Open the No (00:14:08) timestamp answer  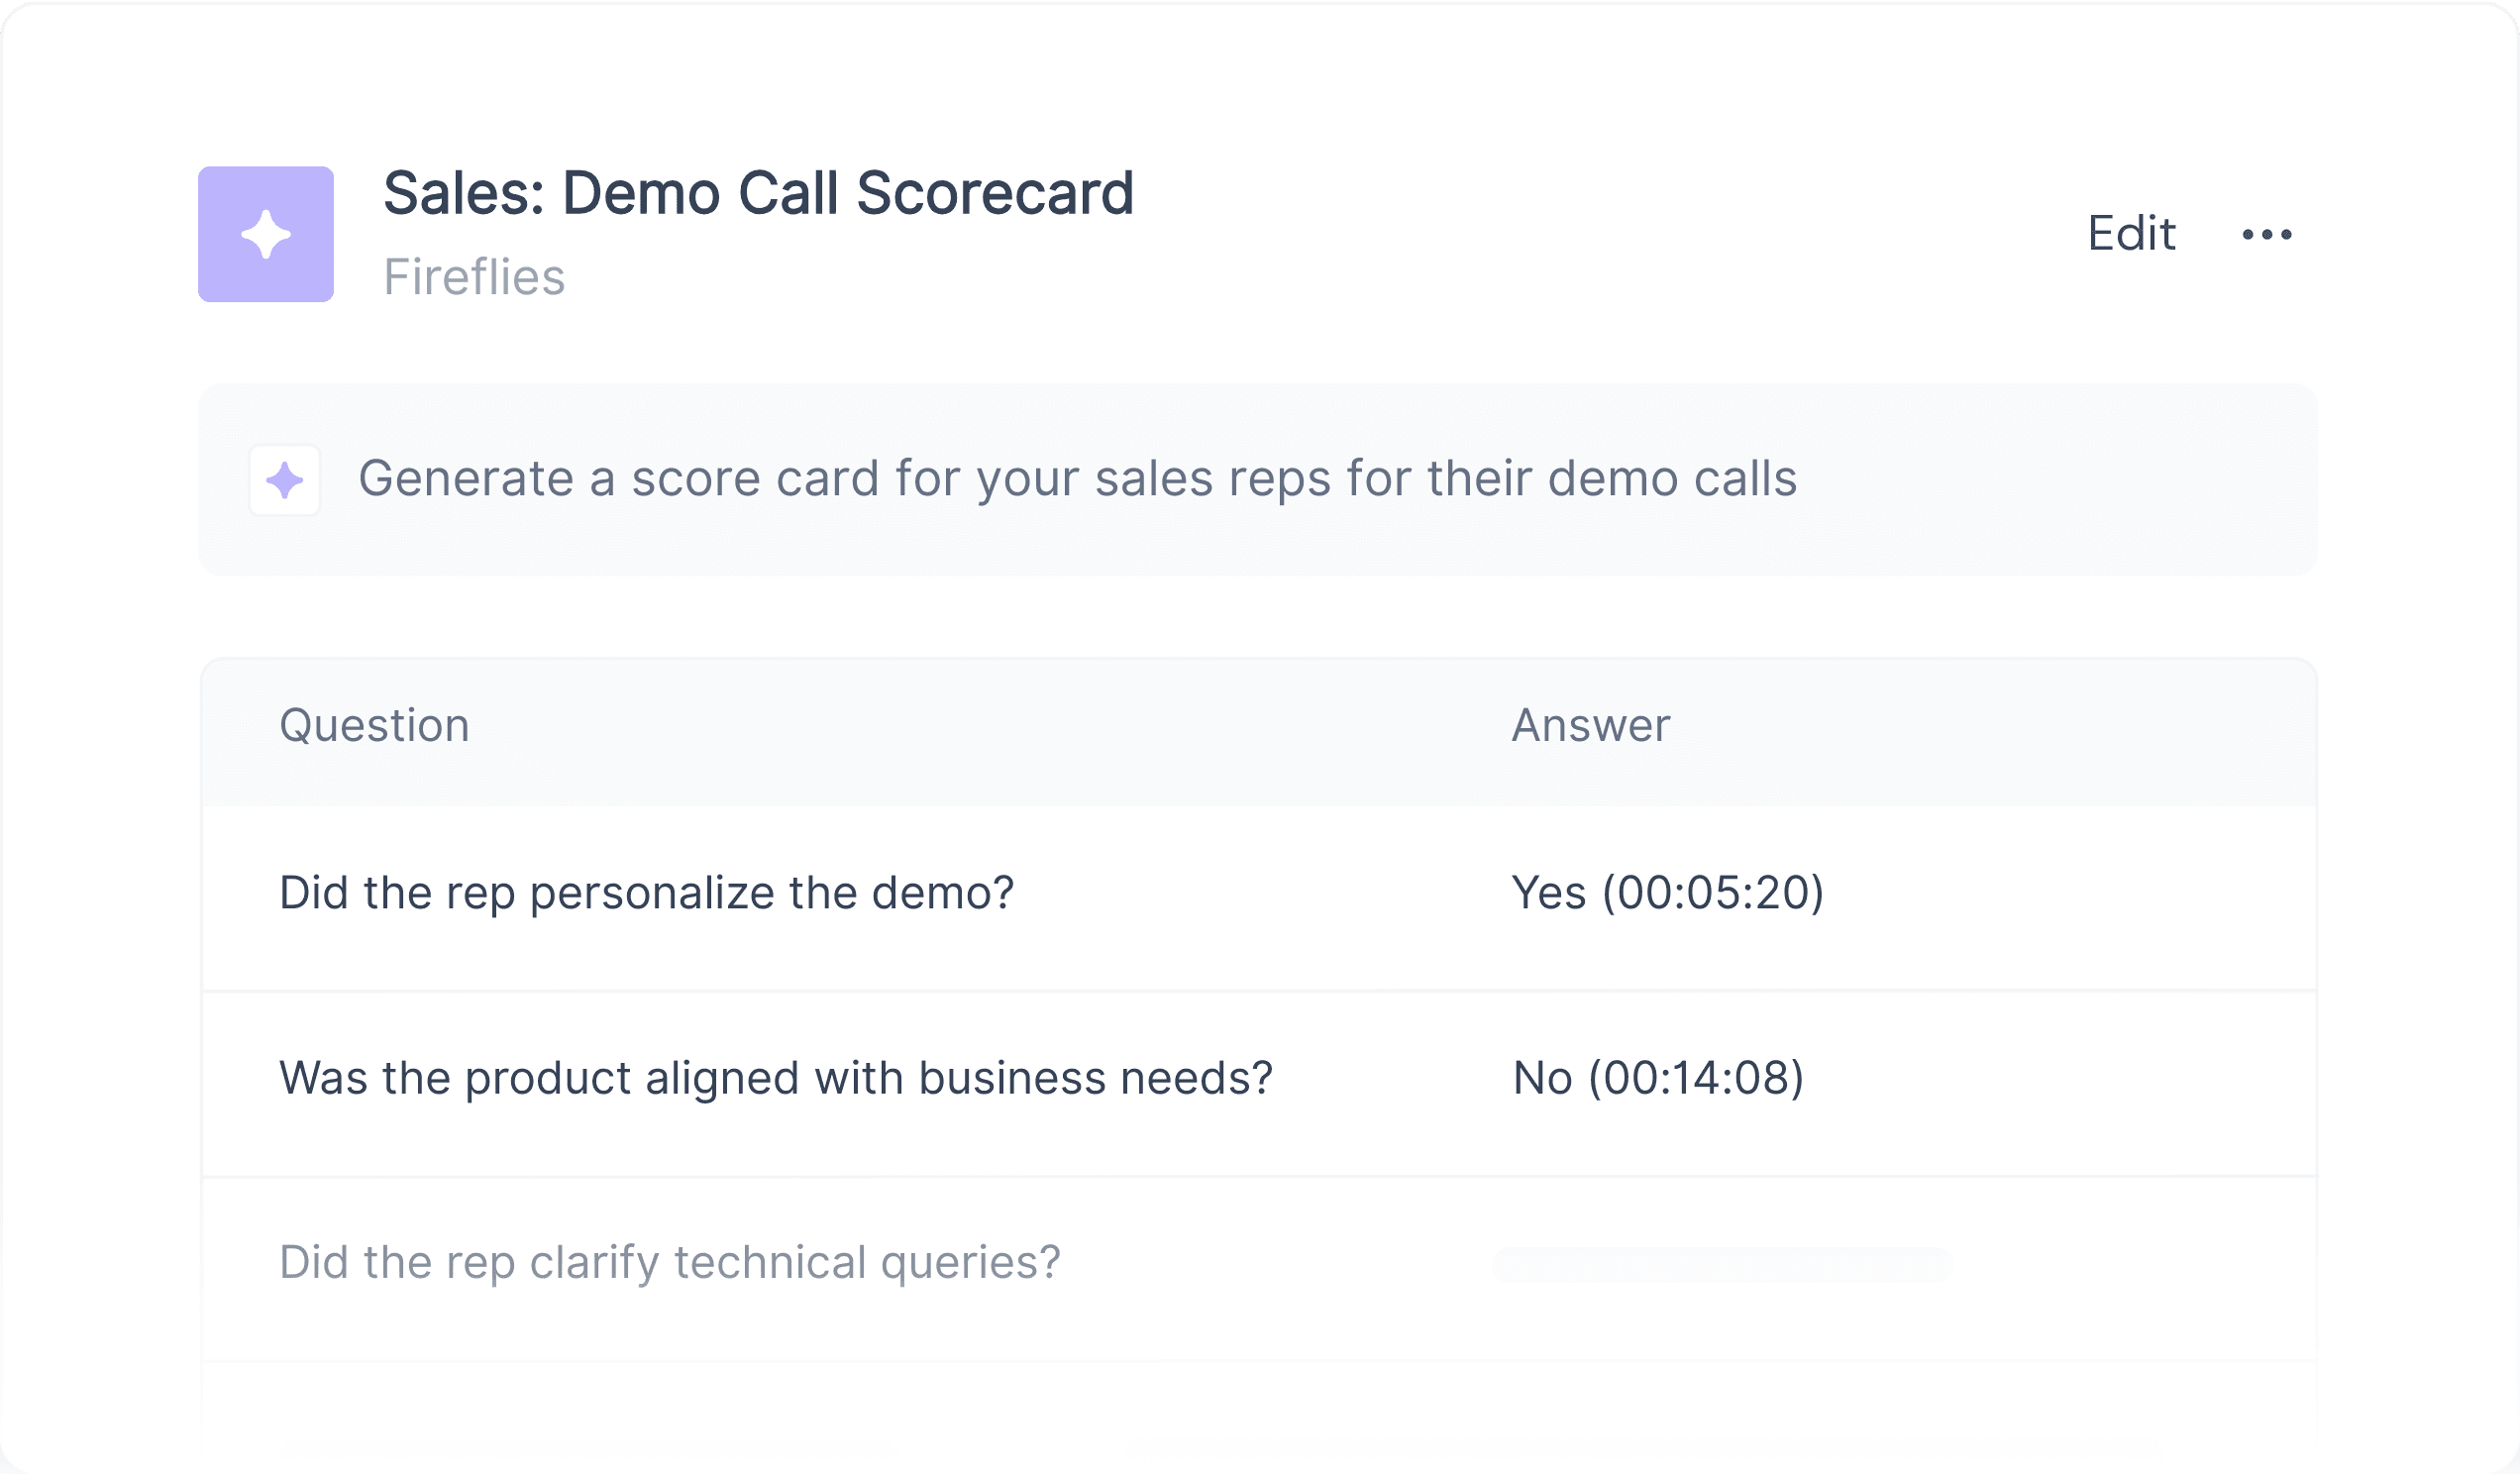(1658, 1078)
